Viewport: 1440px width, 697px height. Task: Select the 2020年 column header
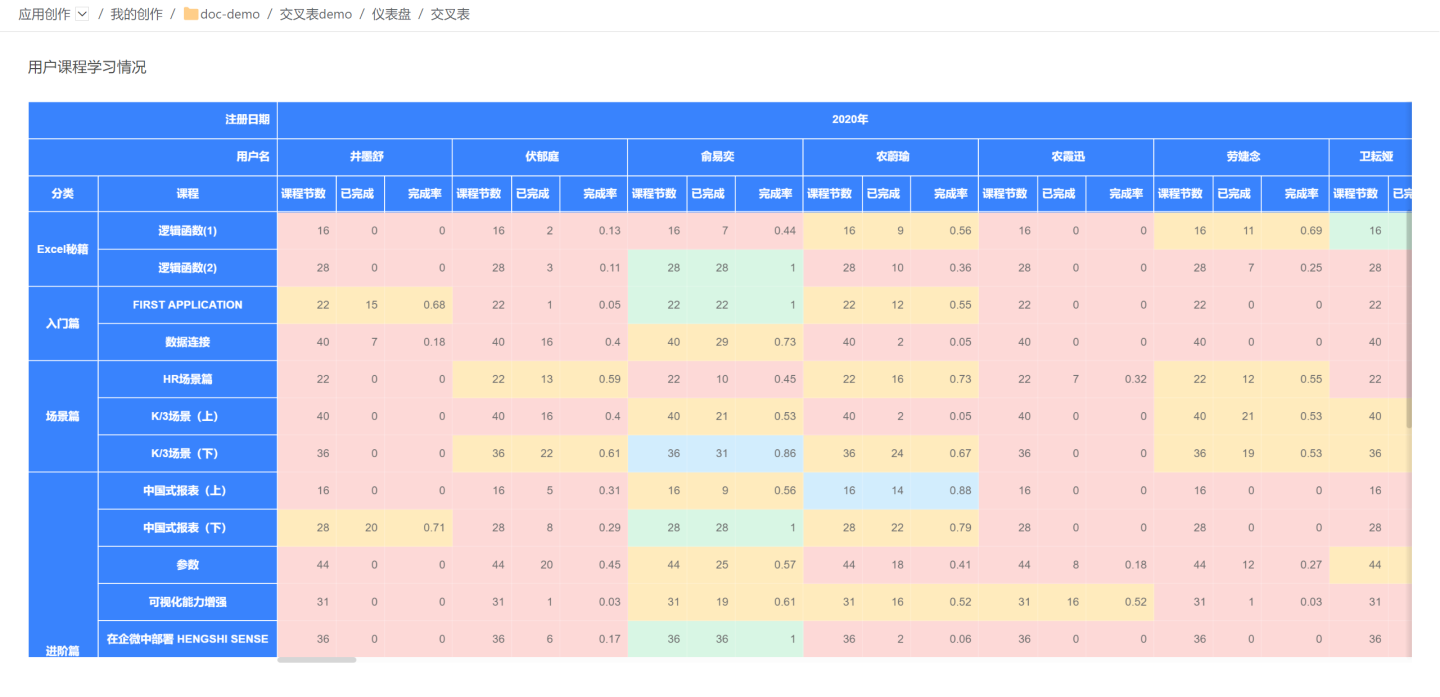click(x=849, y=120)
